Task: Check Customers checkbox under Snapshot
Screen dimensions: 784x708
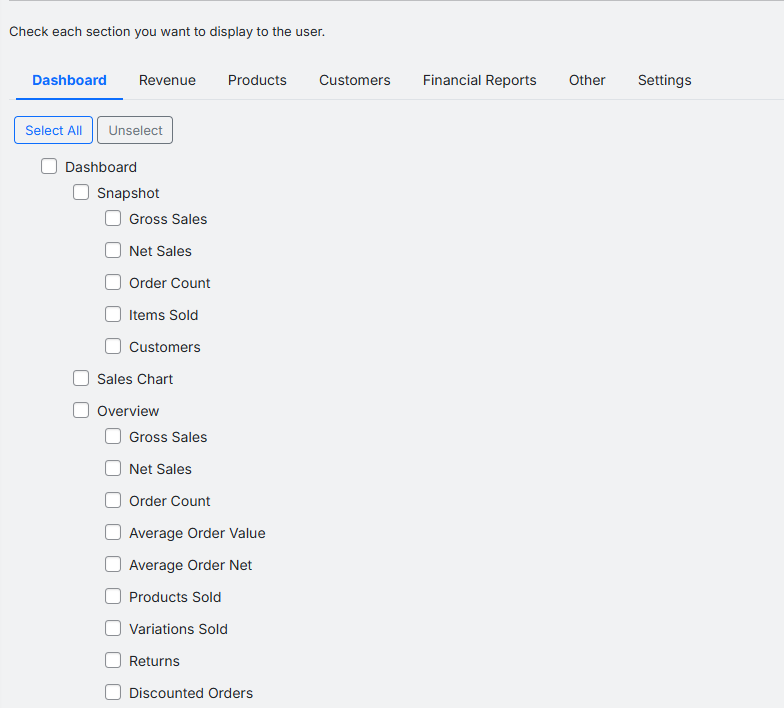Action: click(x=113, y=347)
